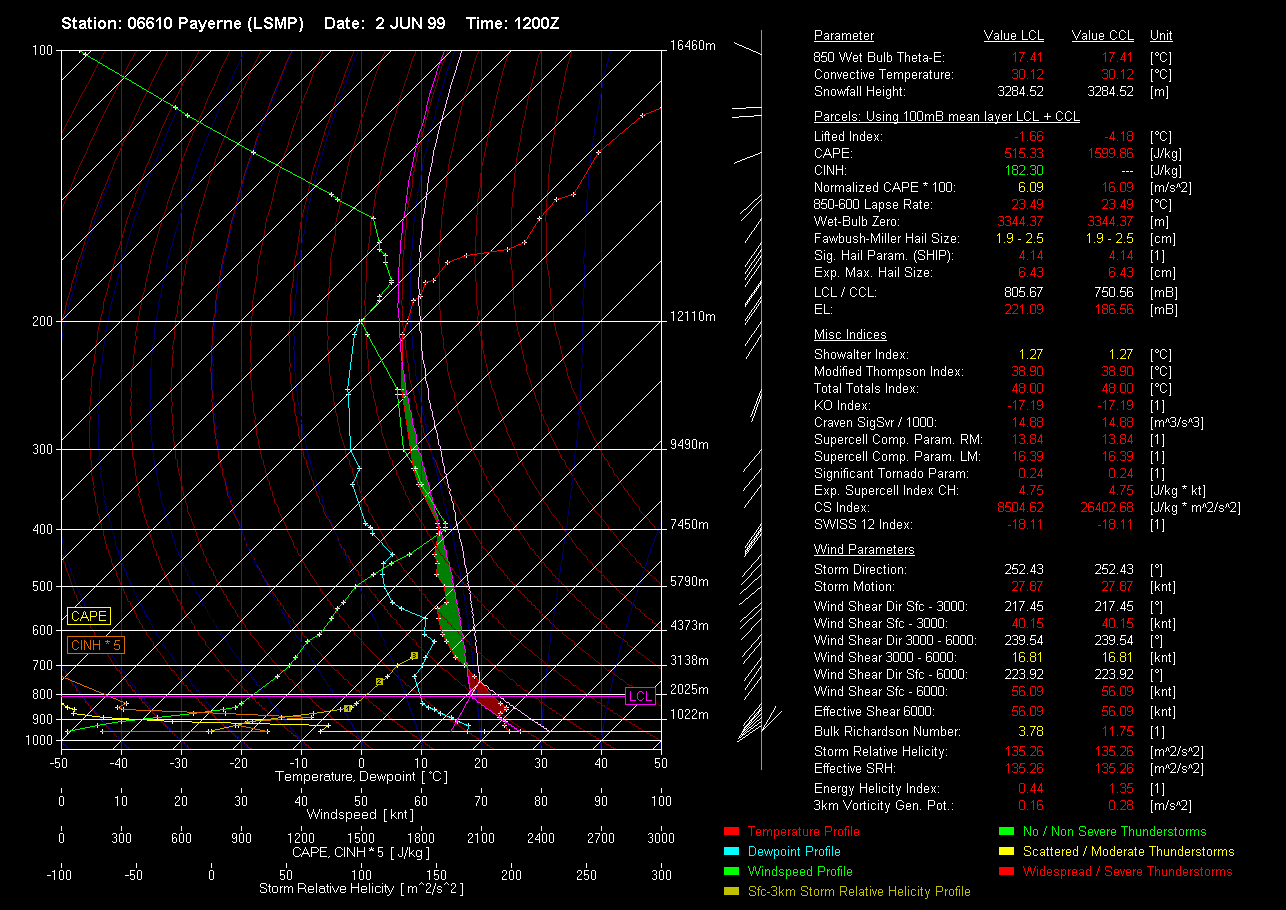Click the orange CINH * 5 label box
1286x910 pixels.
click(96, 645)
